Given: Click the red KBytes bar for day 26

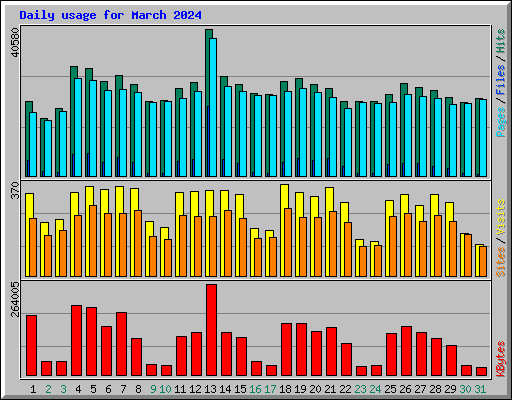Looking at the screenshot, I should 406,351.
